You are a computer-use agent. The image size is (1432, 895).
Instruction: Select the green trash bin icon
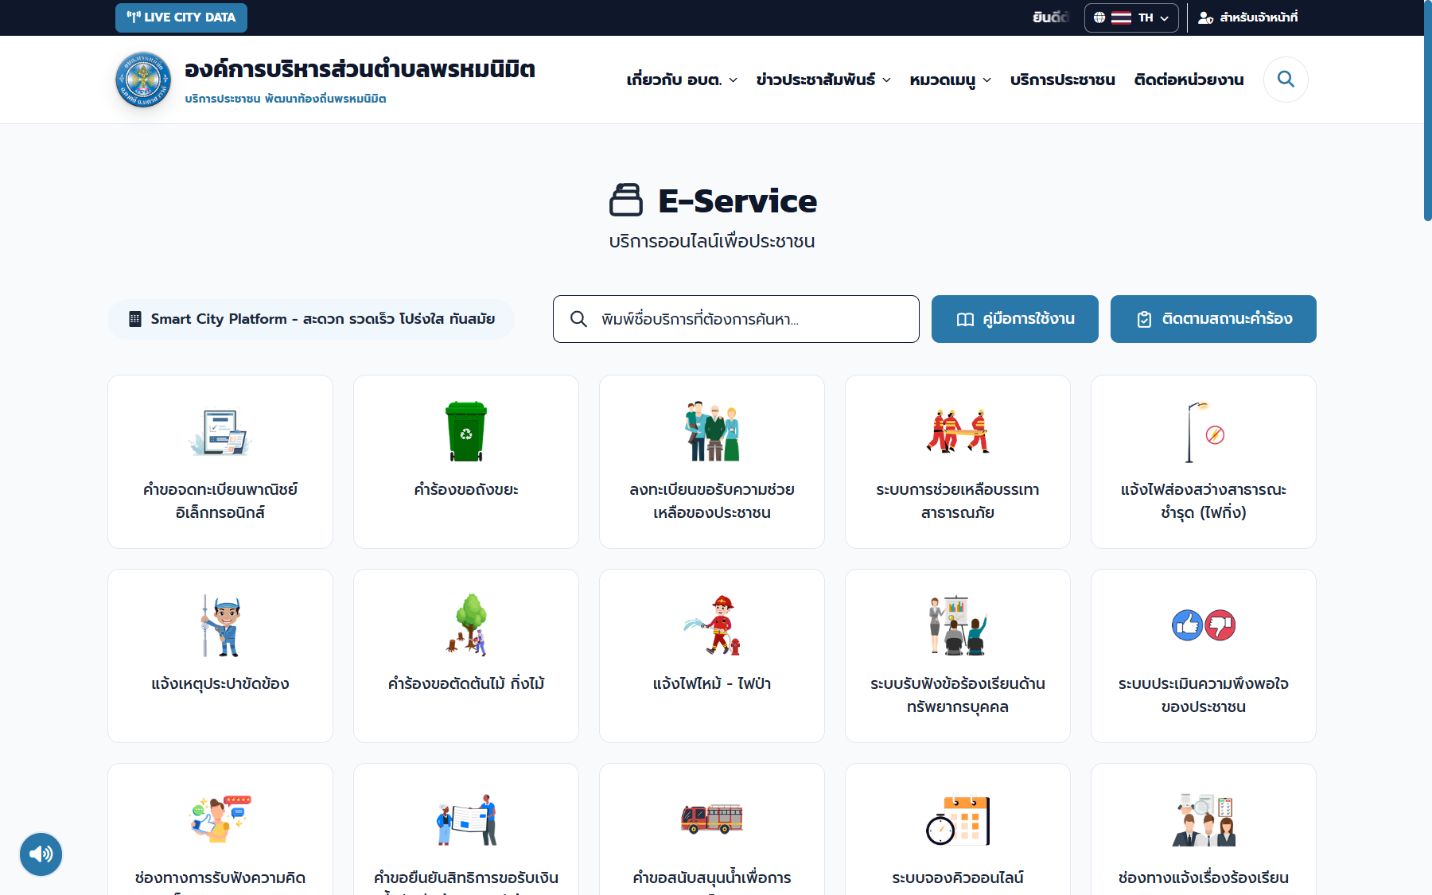[x=466, y=431]
